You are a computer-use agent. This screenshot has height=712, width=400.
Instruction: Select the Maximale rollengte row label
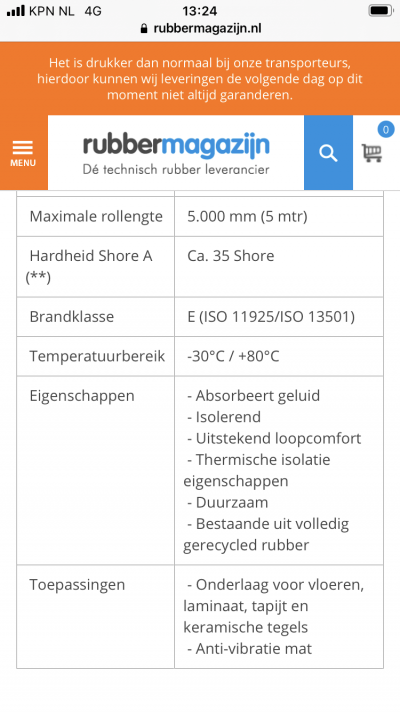click(96, 217)
